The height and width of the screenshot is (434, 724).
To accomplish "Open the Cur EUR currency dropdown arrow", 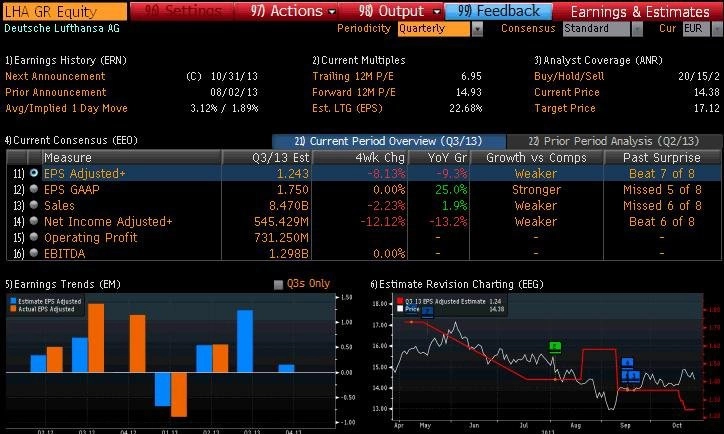I will pos(717,29).
